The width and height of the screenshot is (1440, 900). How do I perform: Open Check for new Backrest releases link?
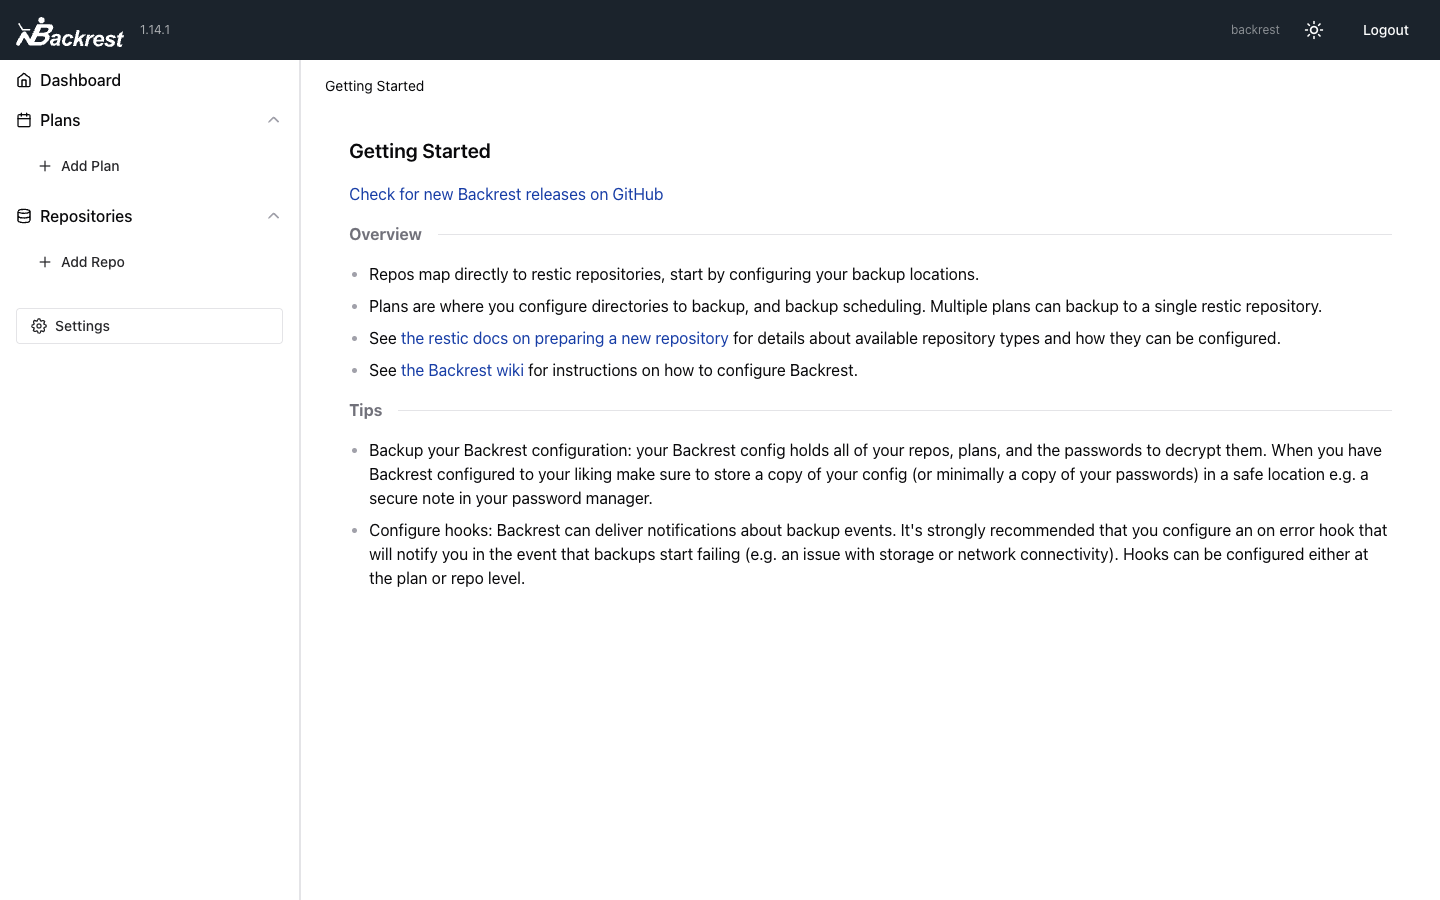(x=506, y=194)
